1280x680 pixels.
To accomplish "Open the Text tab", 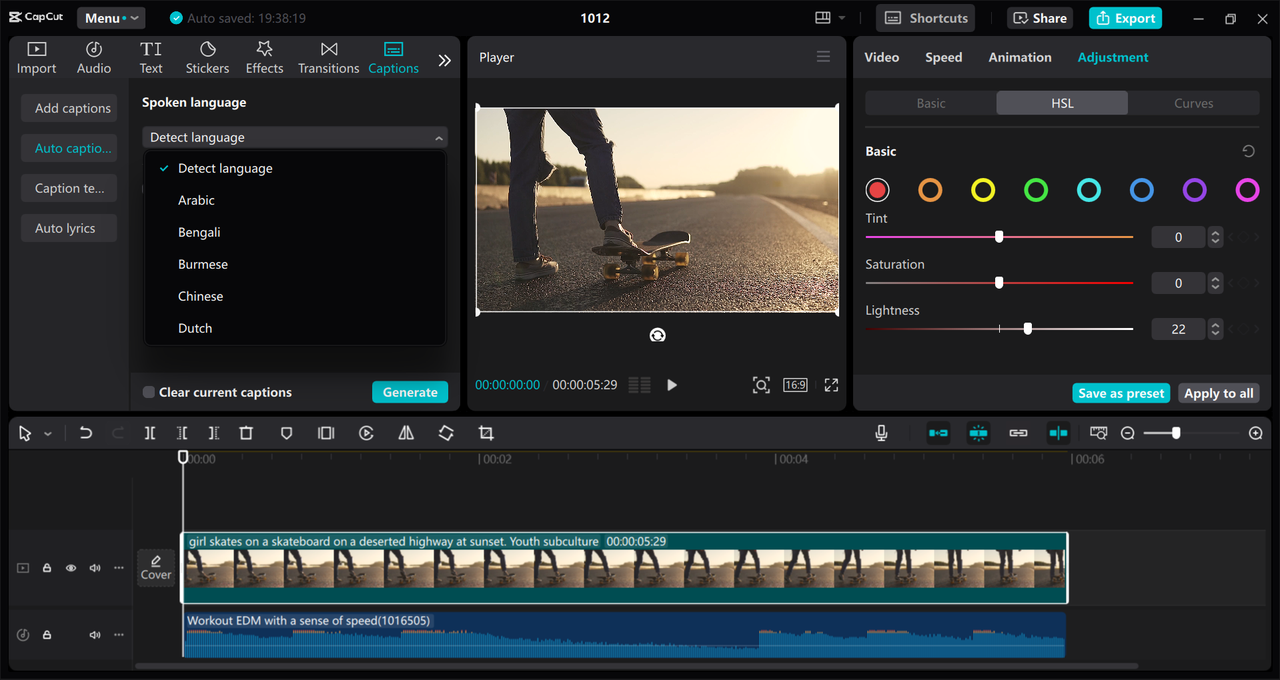I will (151, 58).
